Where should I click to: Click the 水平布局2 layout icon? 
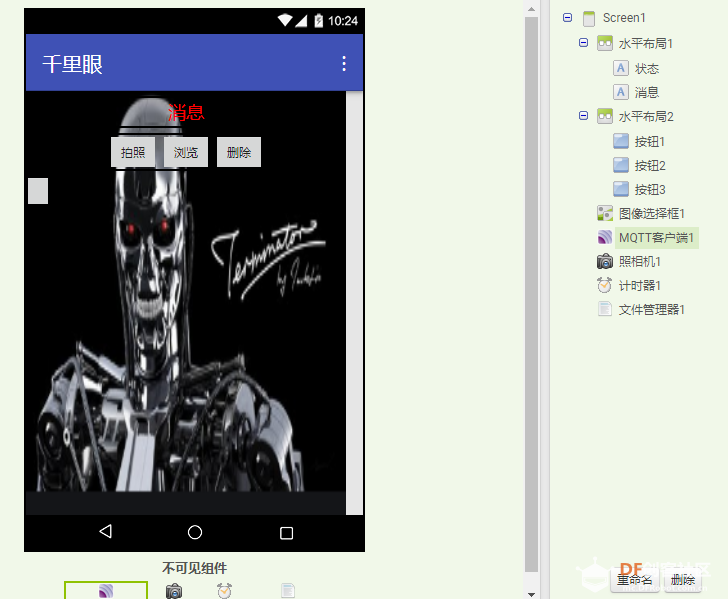tap(604, 116)
